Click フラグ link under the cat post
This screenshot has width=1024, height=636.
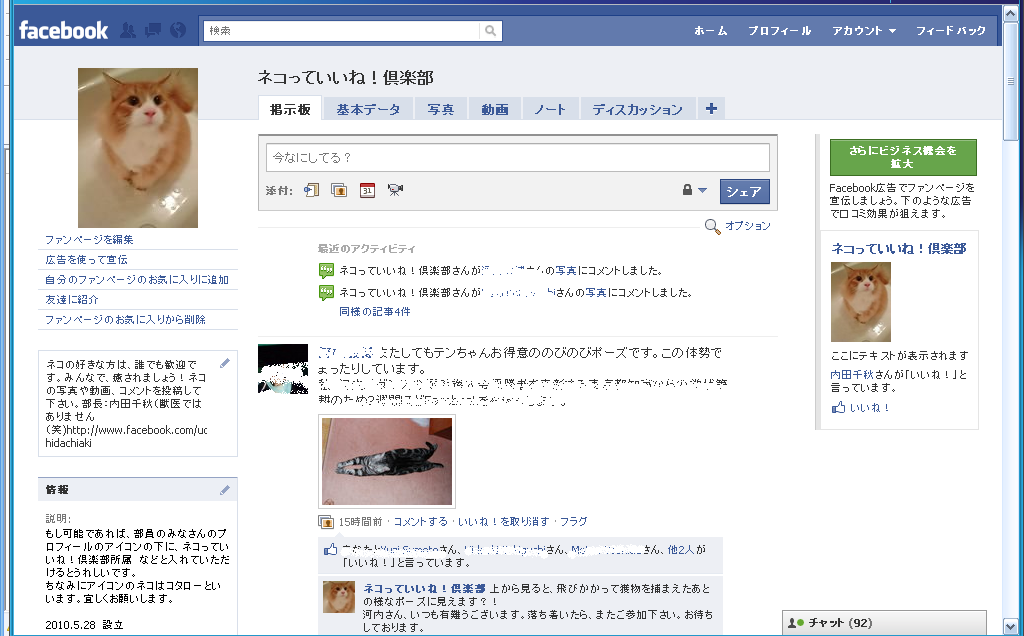coord(573,522)
